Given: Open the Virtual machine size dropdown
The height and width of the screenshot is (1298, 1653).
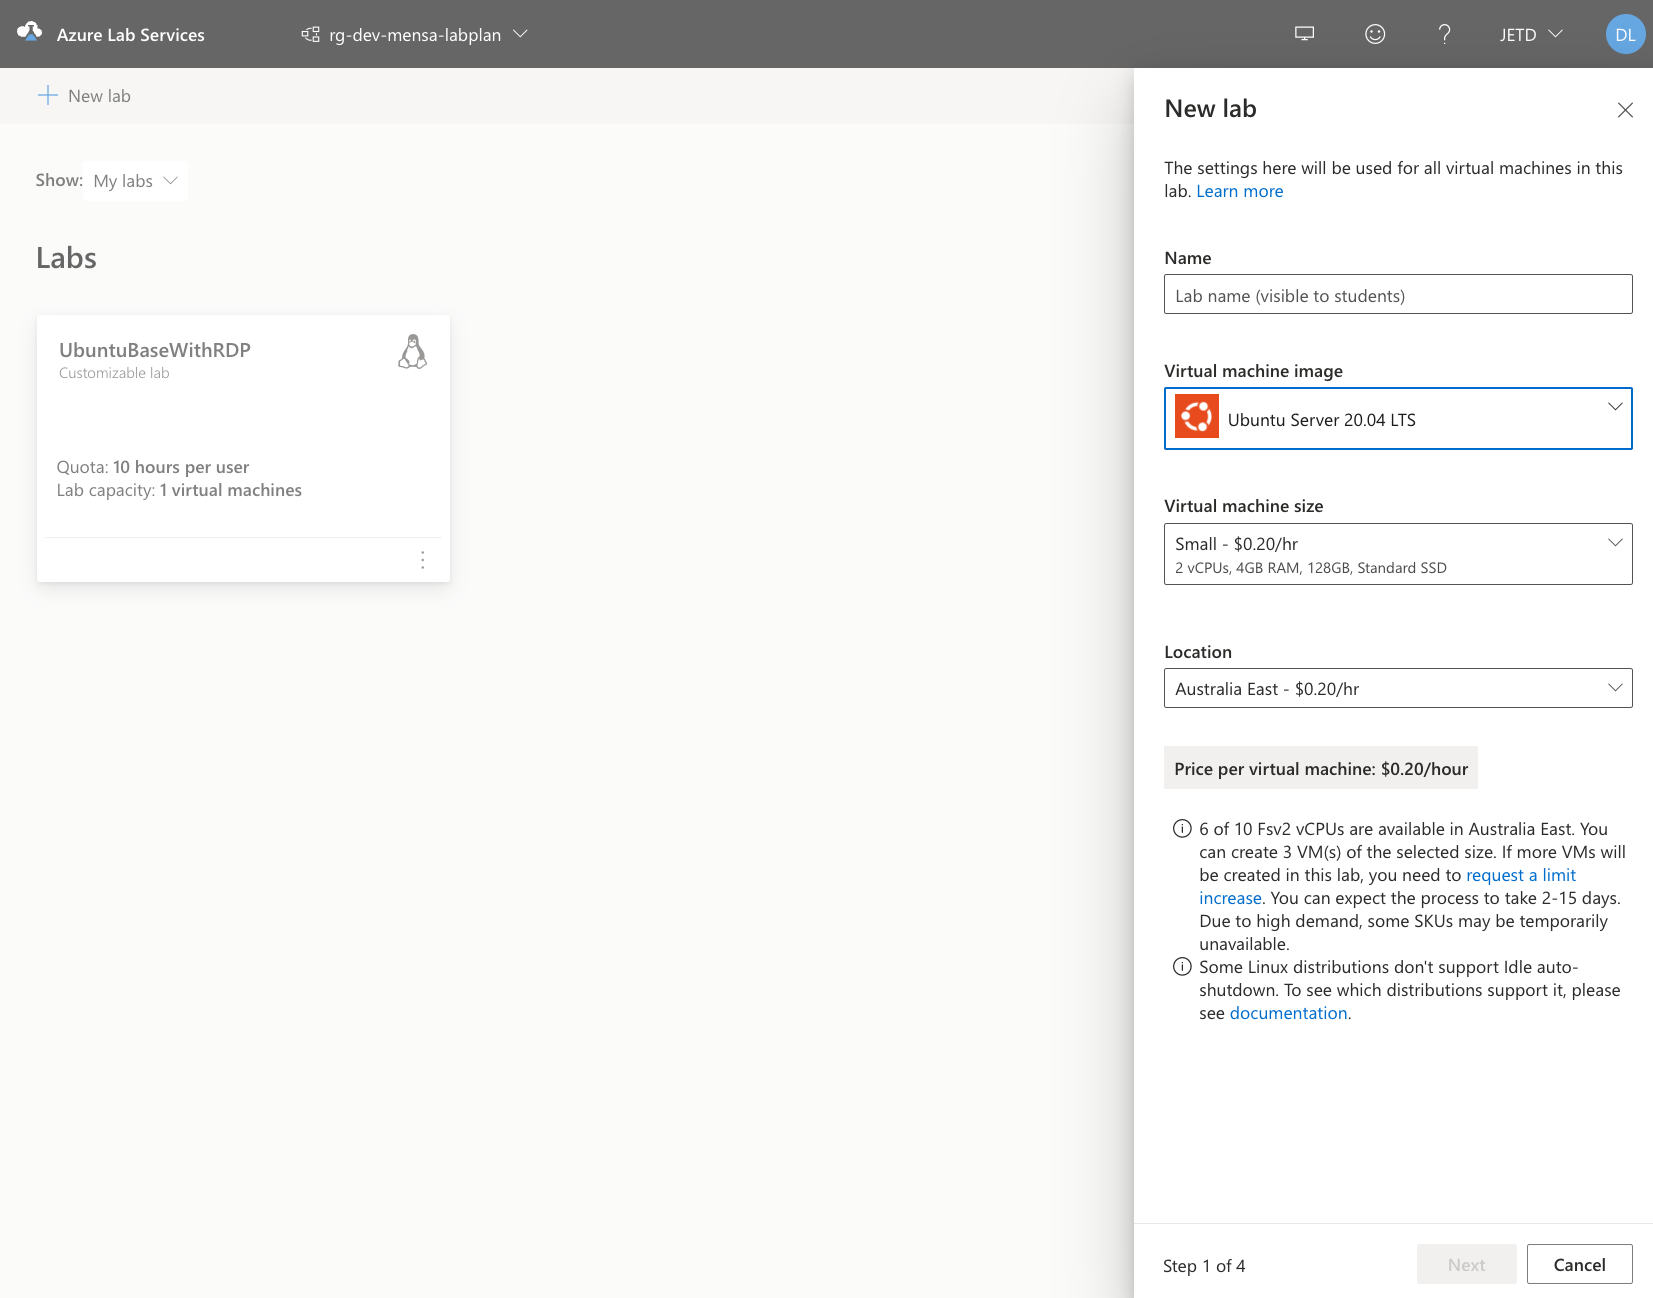Looking at the screenshot, I should [1398, 554].
